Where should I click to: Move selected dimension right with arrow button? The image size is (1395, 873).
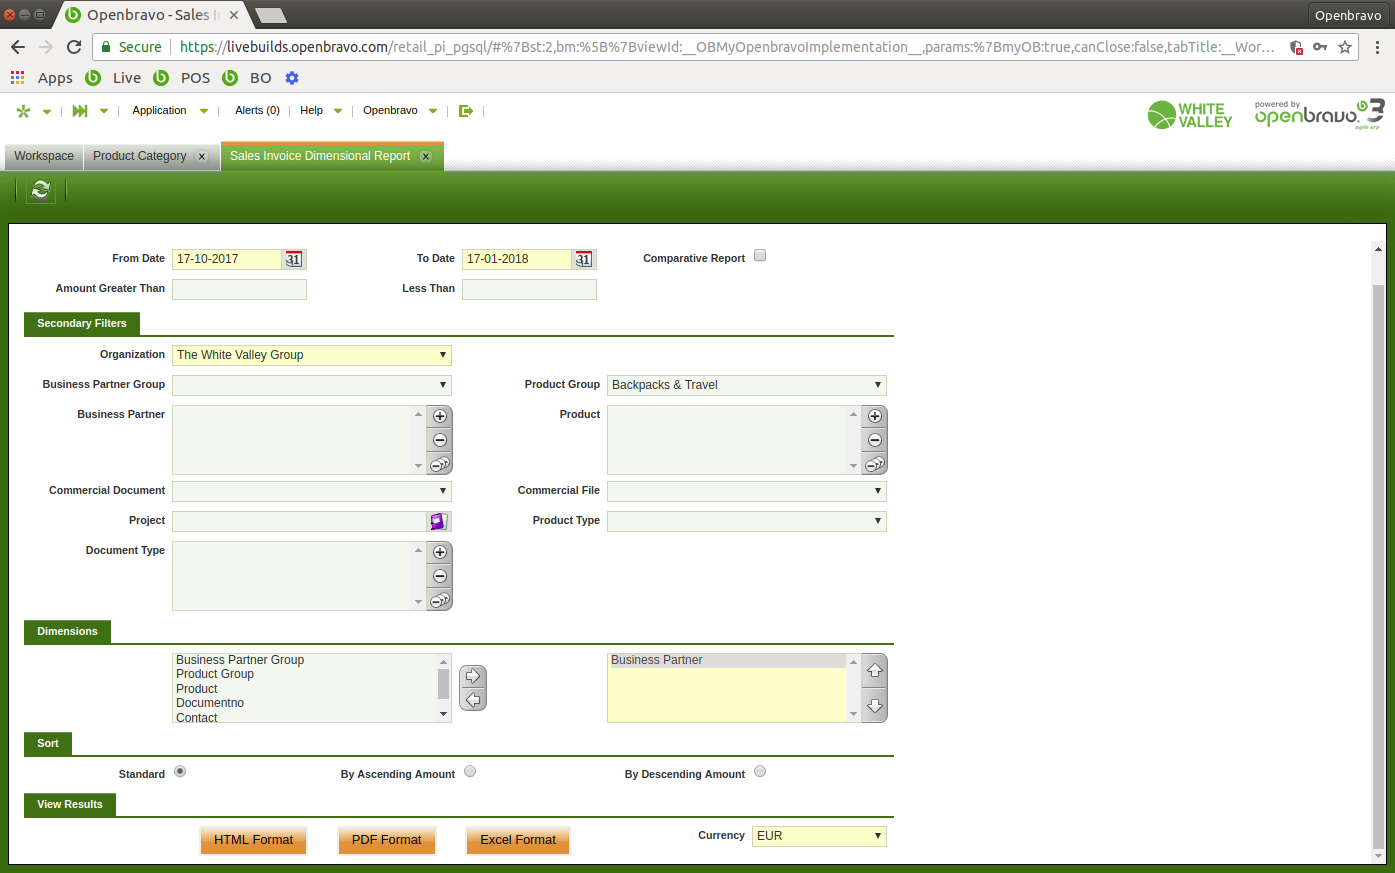473,676
